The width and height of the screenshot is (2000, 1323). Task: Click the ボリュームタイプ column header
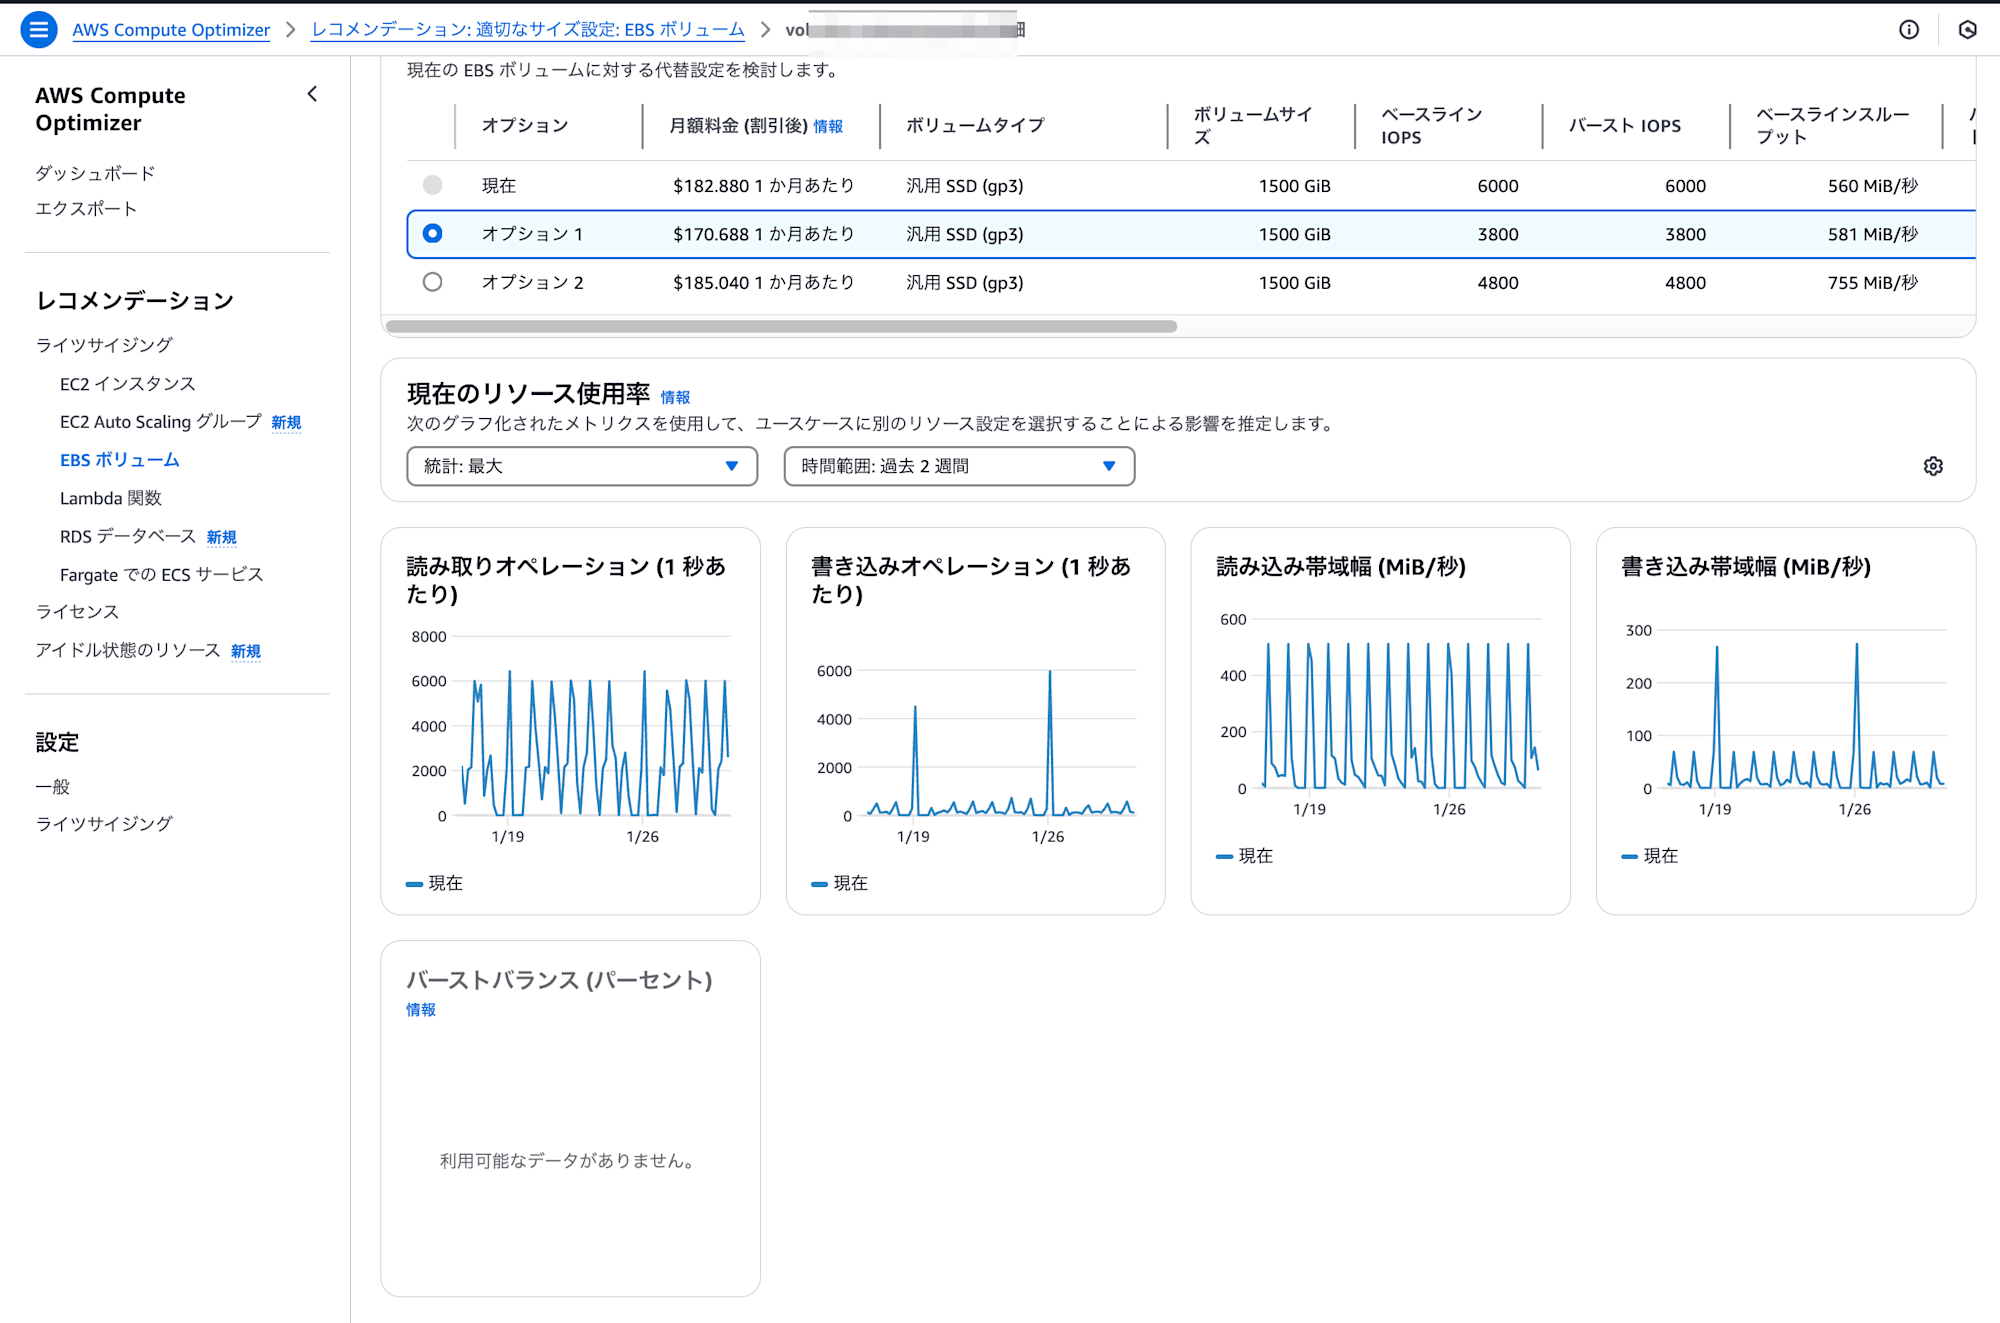[975, 125]
